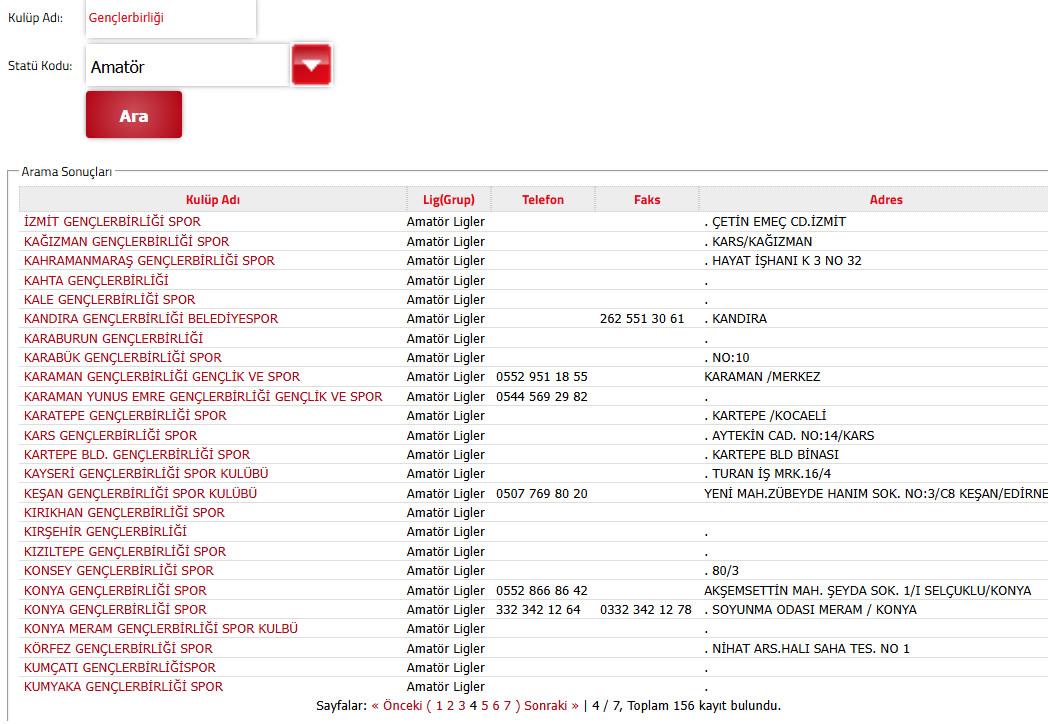Open KONYA MERAM GENÇLERBİRLİĞİ SPOR KULBÜ link
The image size is (1048, 724).
161,629
